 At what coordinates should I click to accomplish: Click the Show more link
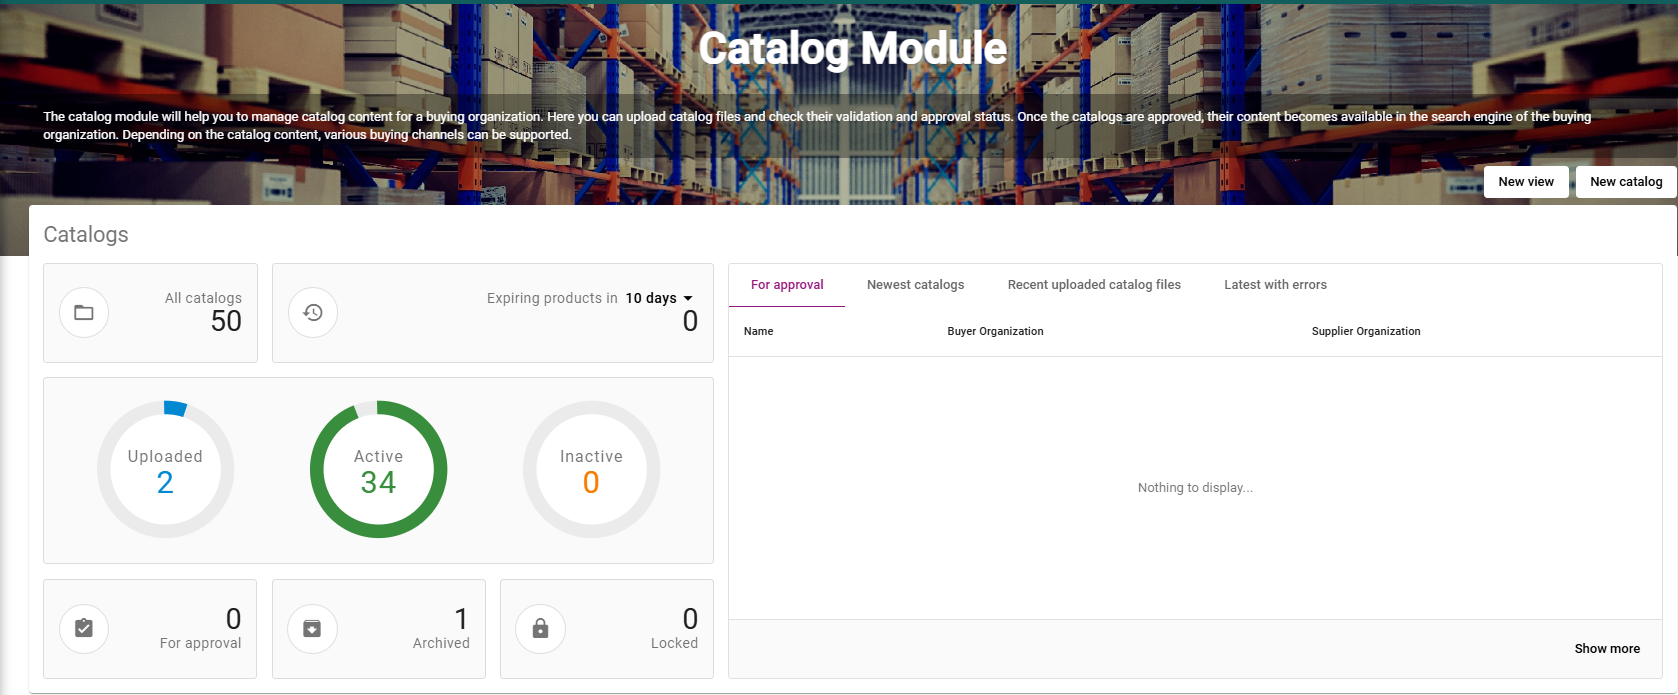coord(1606,649)
